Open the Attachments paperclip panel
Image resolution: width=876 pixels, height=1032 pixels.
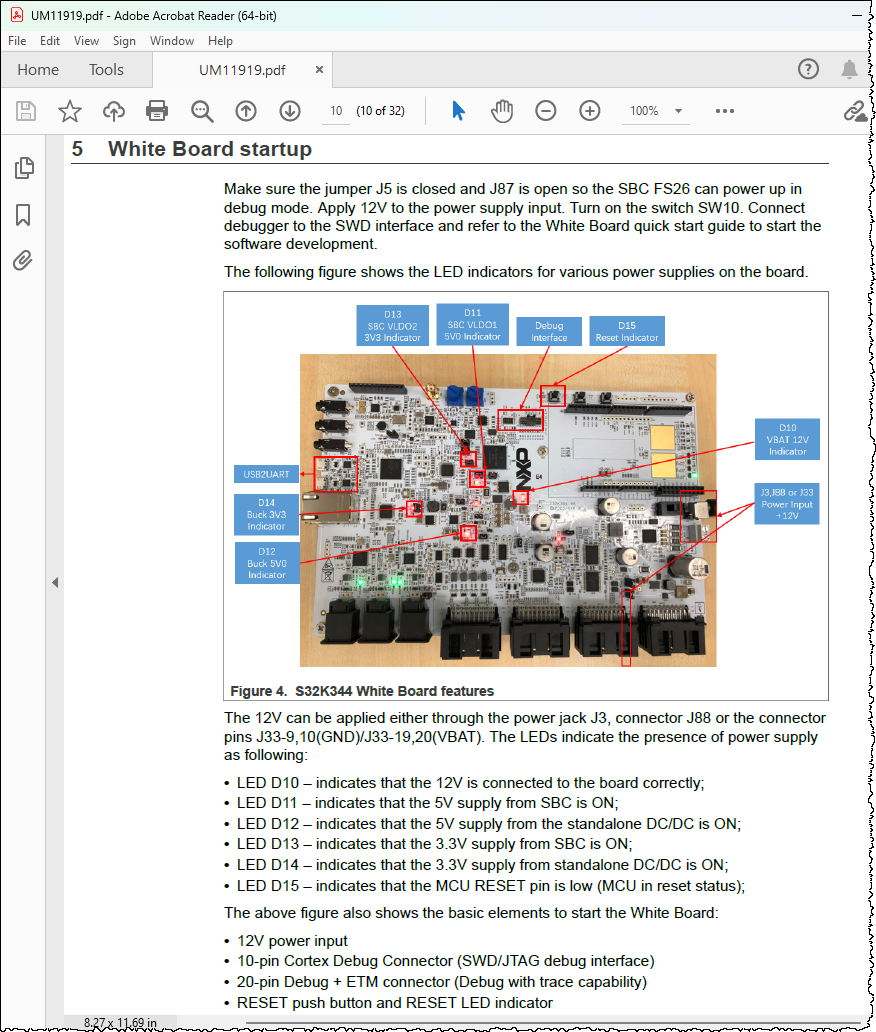22,261
